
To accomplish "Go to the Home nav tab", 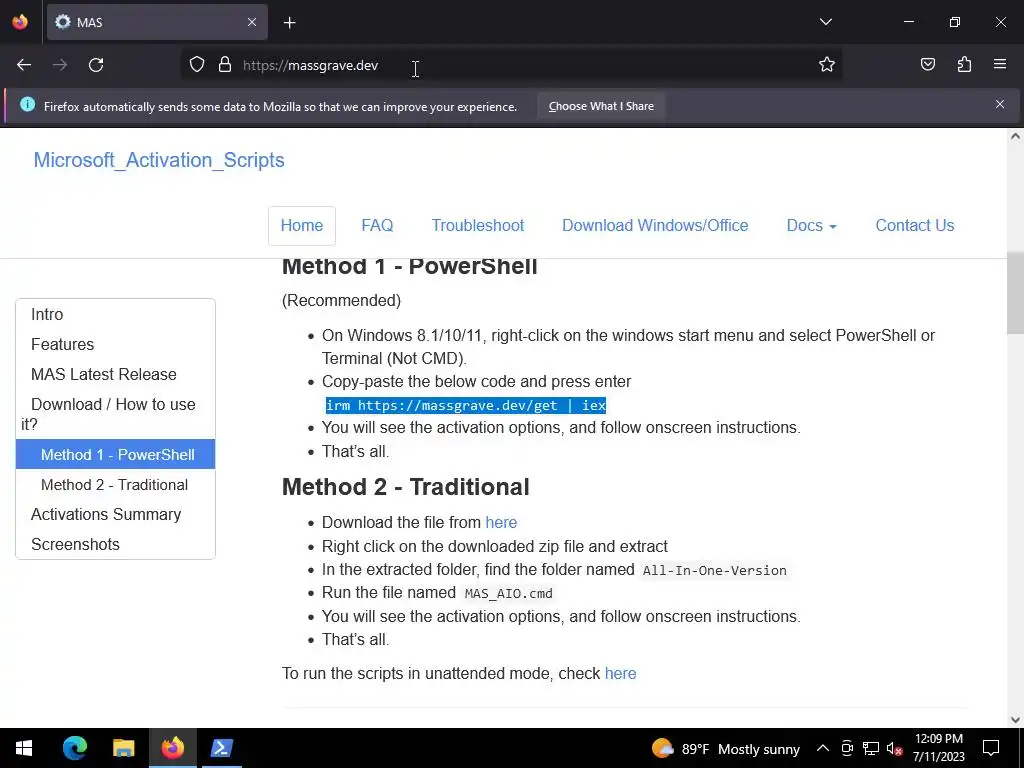I will (x=302, y=226).
